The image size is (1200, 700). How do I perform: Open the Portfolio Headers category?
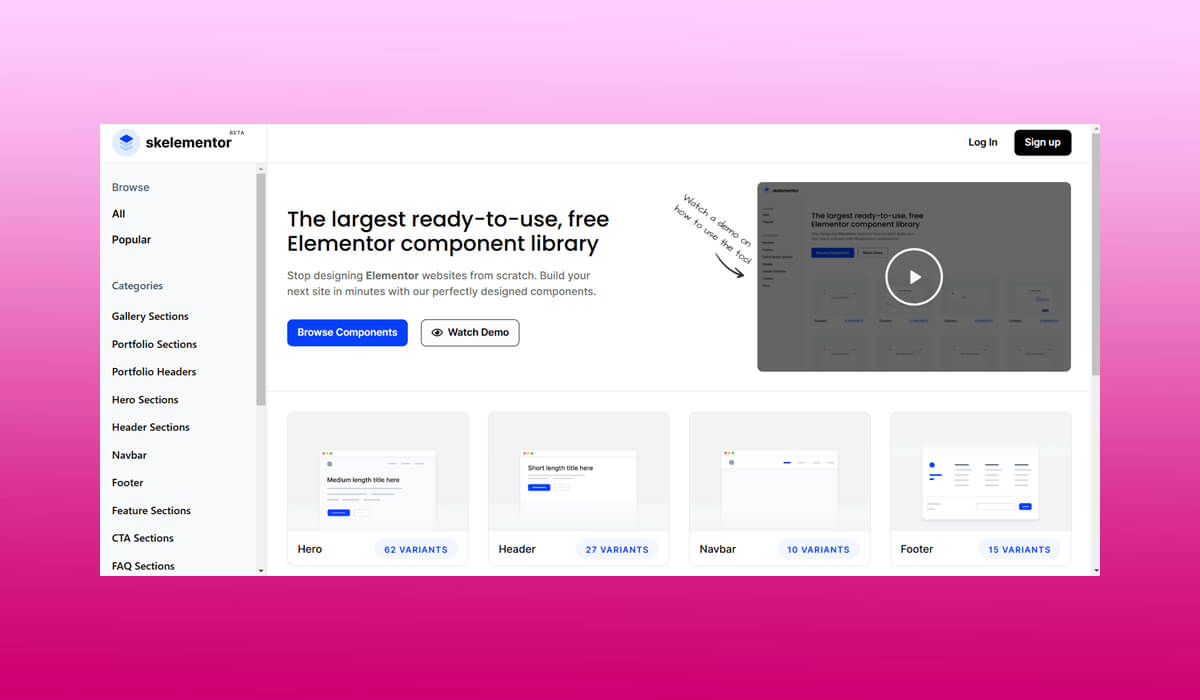coord(154,372)
